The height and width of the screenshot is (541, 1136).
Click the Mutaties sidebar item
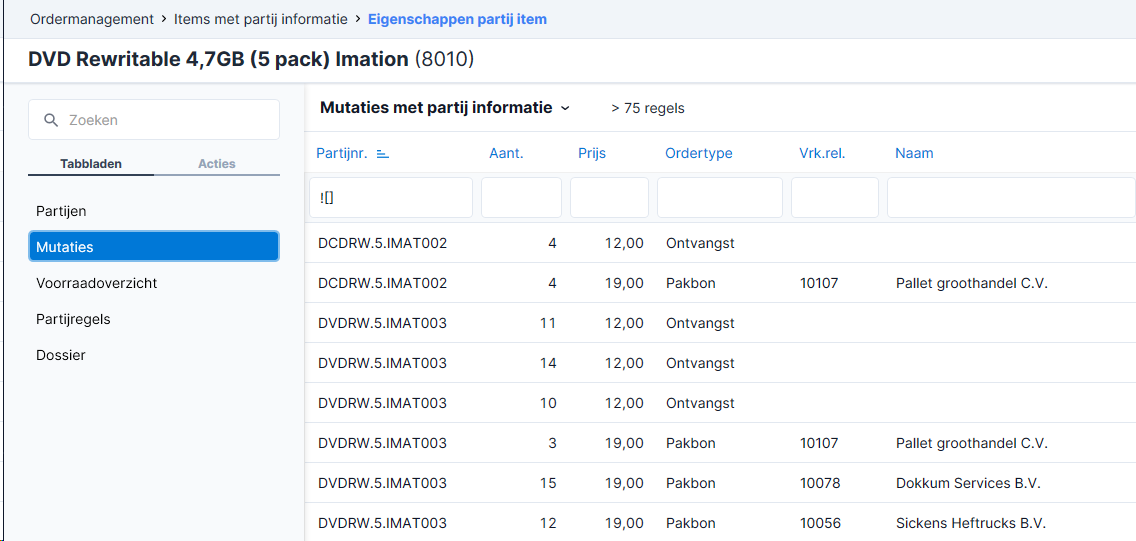tap(154, 246)
